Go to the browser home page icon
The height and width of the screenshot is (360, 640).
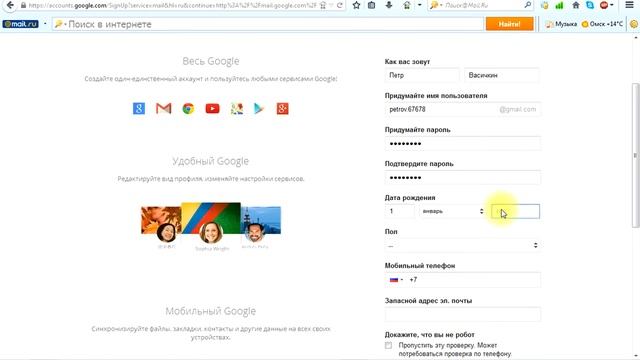click(x=576, y=5)
